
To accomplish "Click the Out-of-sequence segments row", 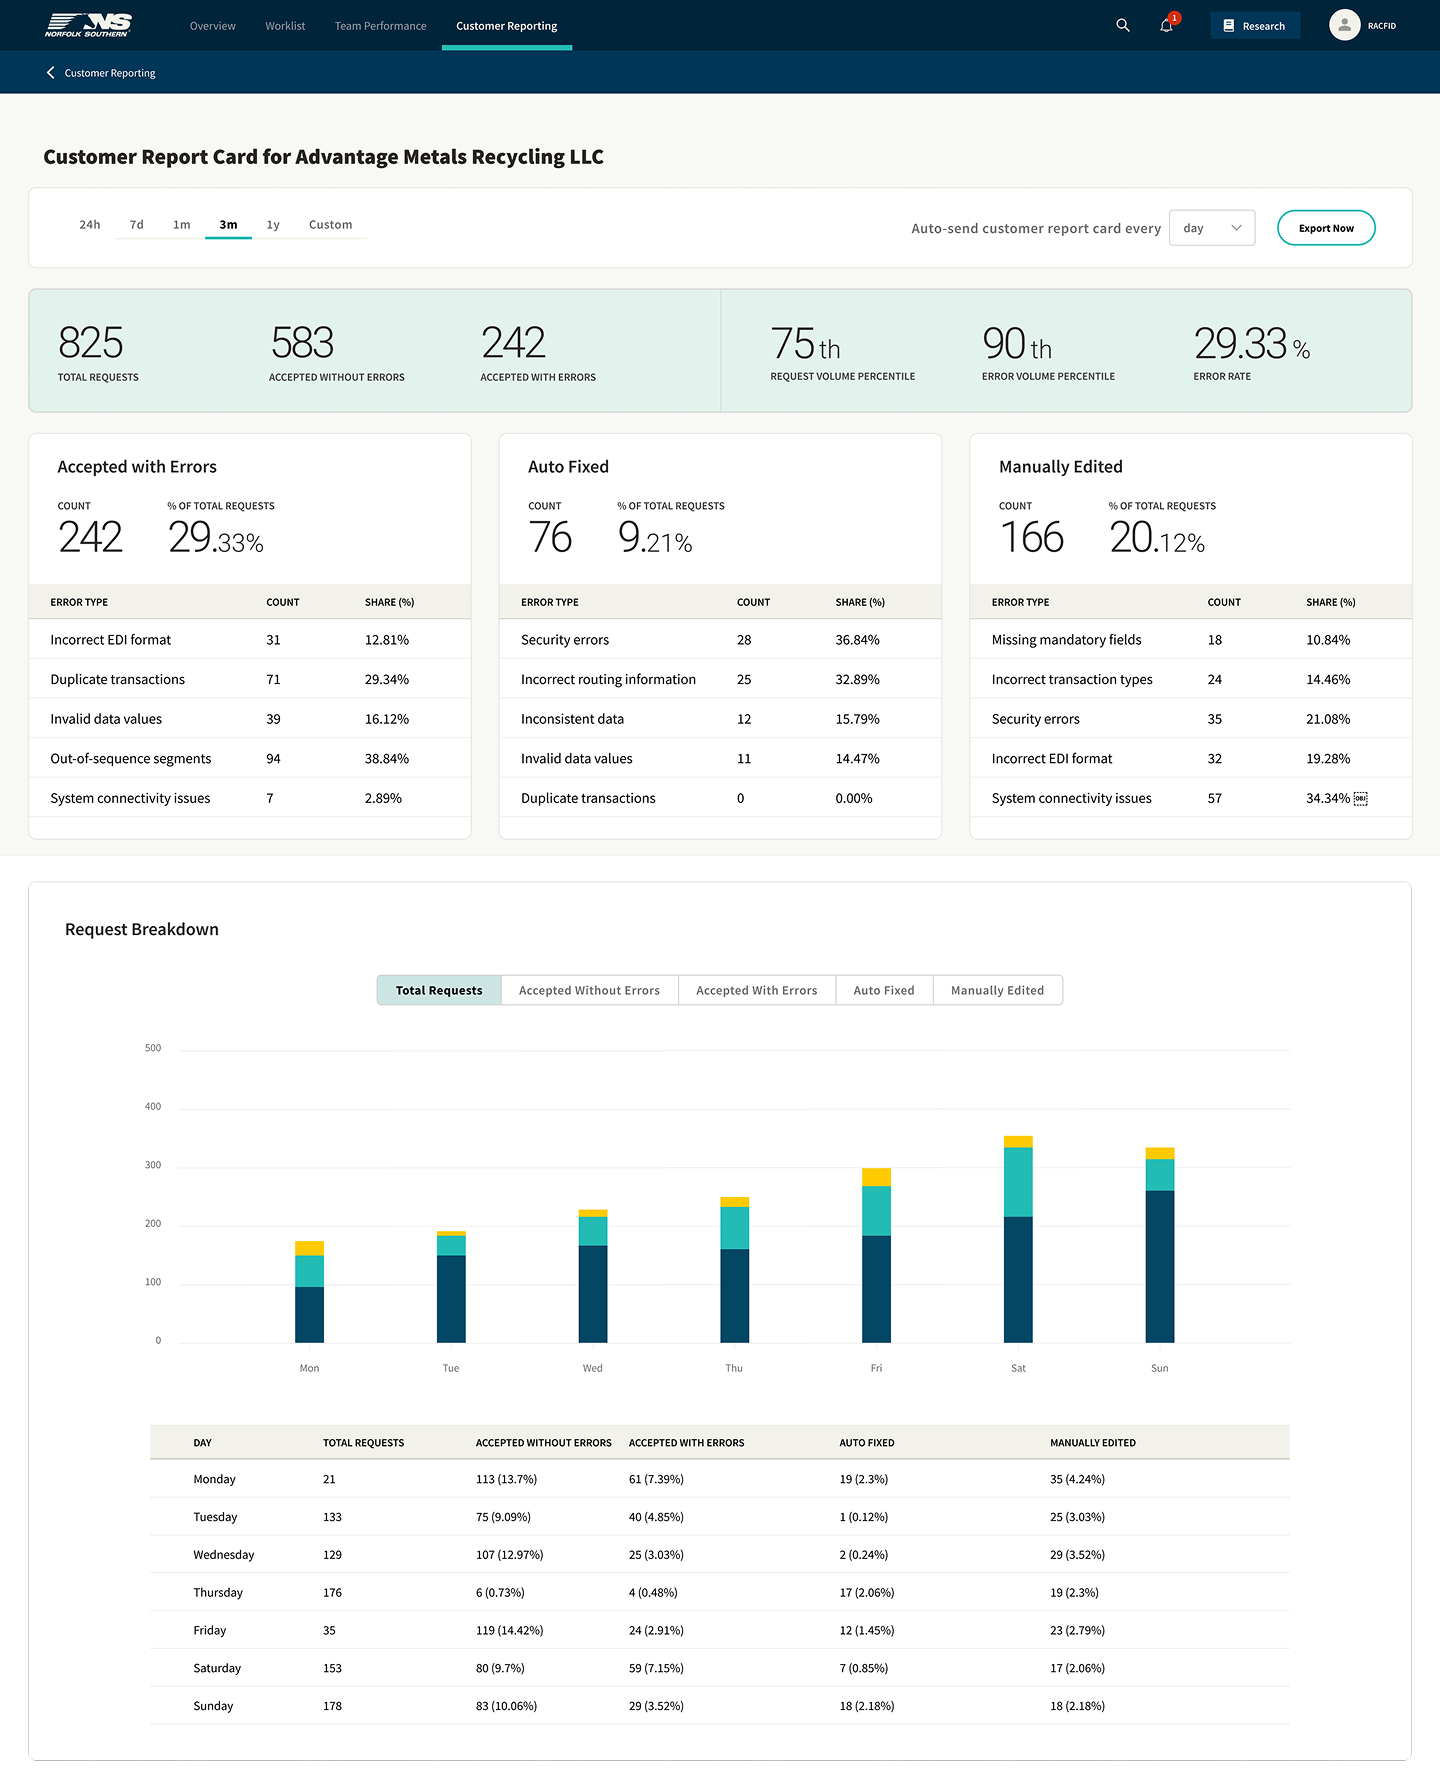I will click(250, 758).
